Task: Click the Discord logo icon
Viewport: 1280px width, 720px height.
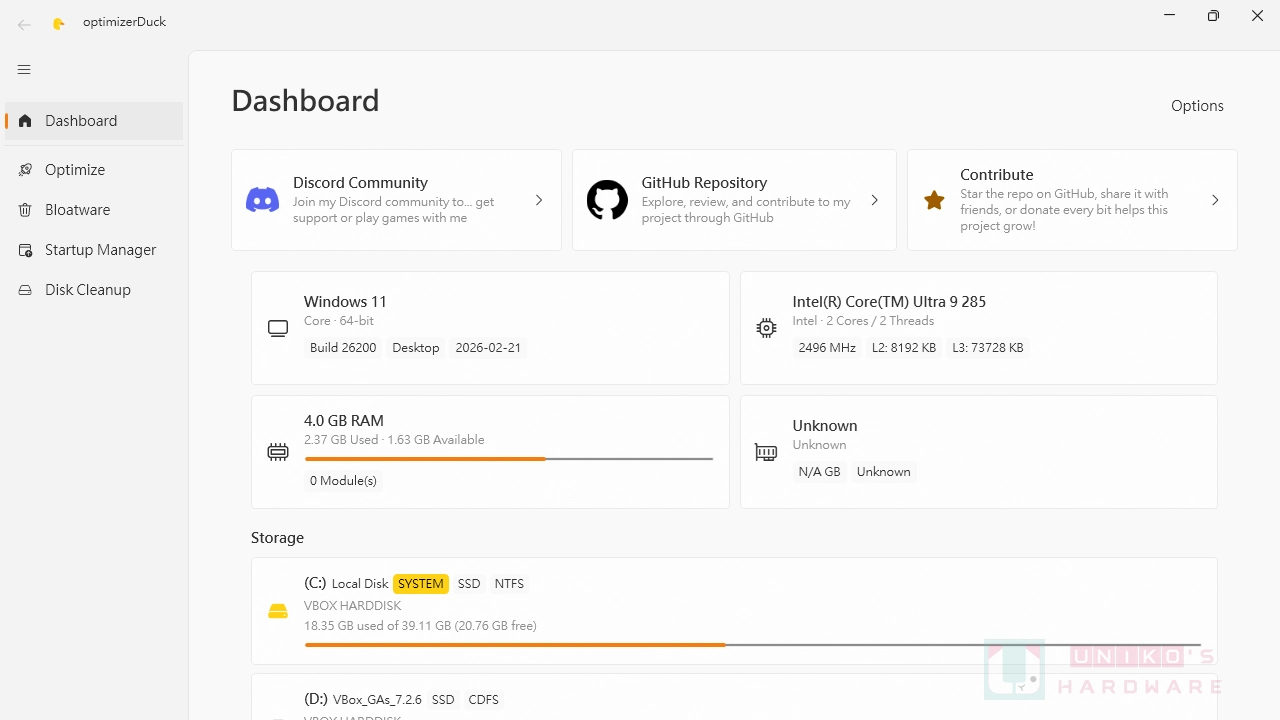Action: pos(262,200)
